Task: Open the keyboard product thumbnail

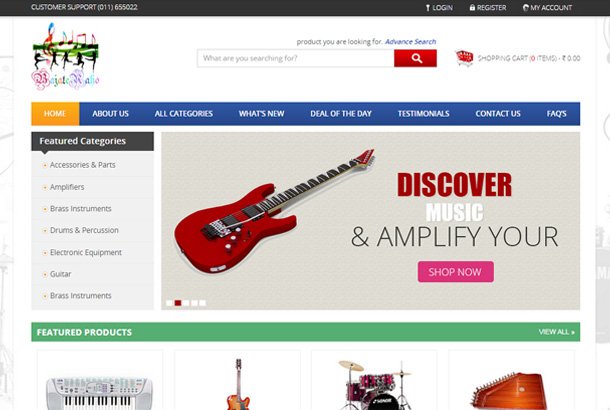Action: click(x=100, y=392)
